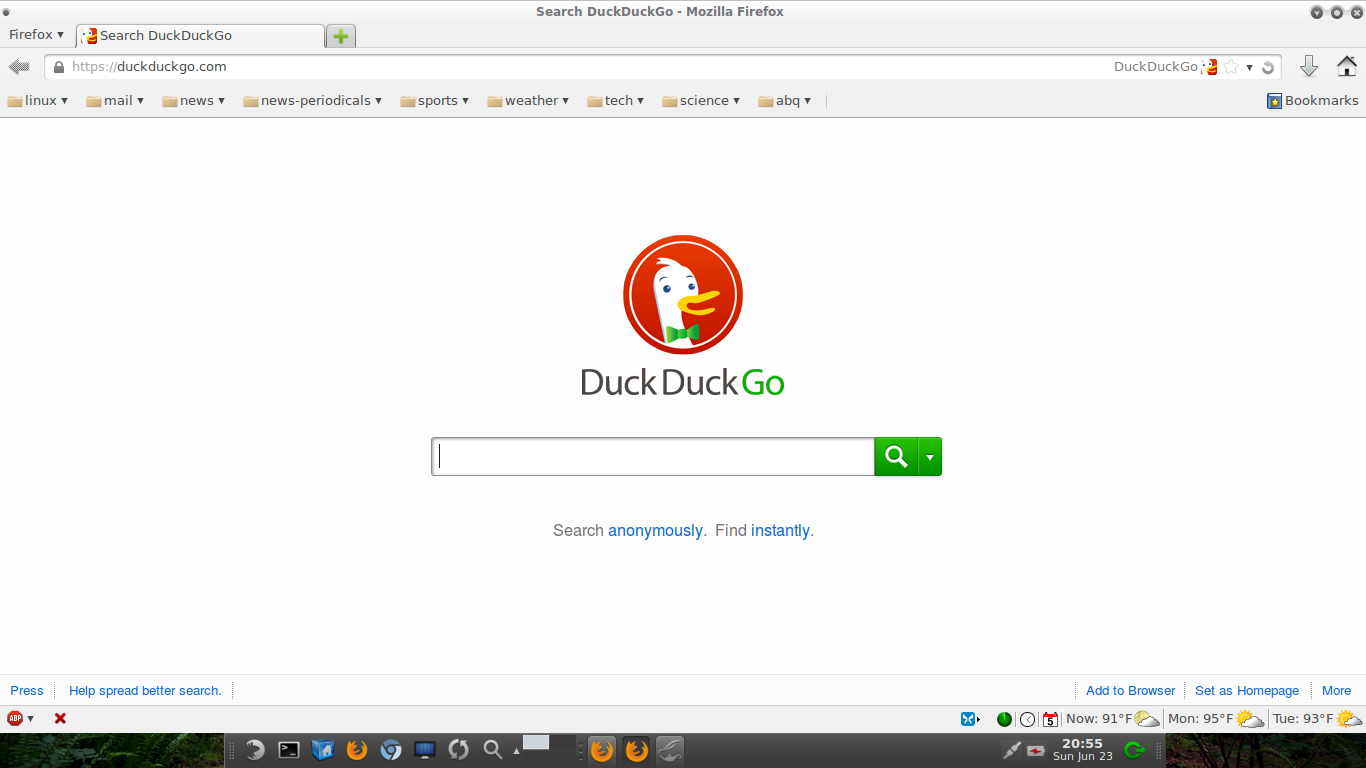Screen dimensions: 1366x768
Task: Open the More link in footer
Action: (x=1336, y=691)
